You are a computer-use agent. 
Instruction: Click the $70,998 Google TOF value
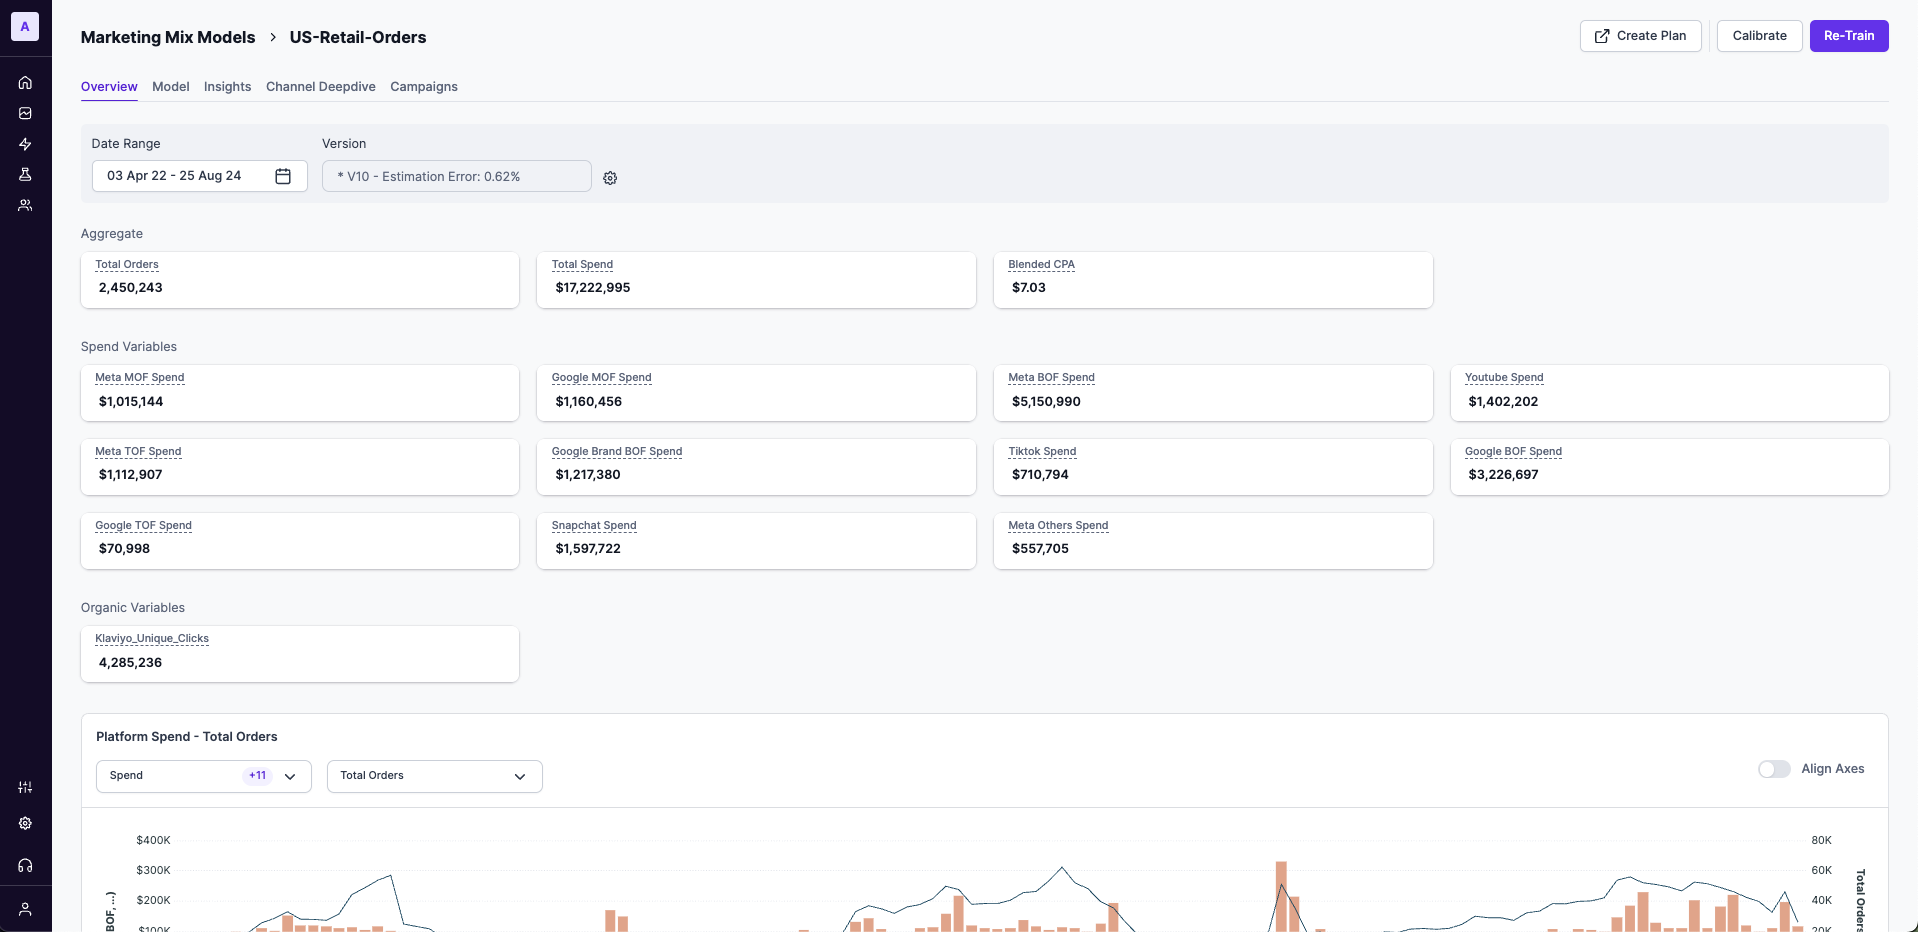pyautogui.click(x=124, y=549)
